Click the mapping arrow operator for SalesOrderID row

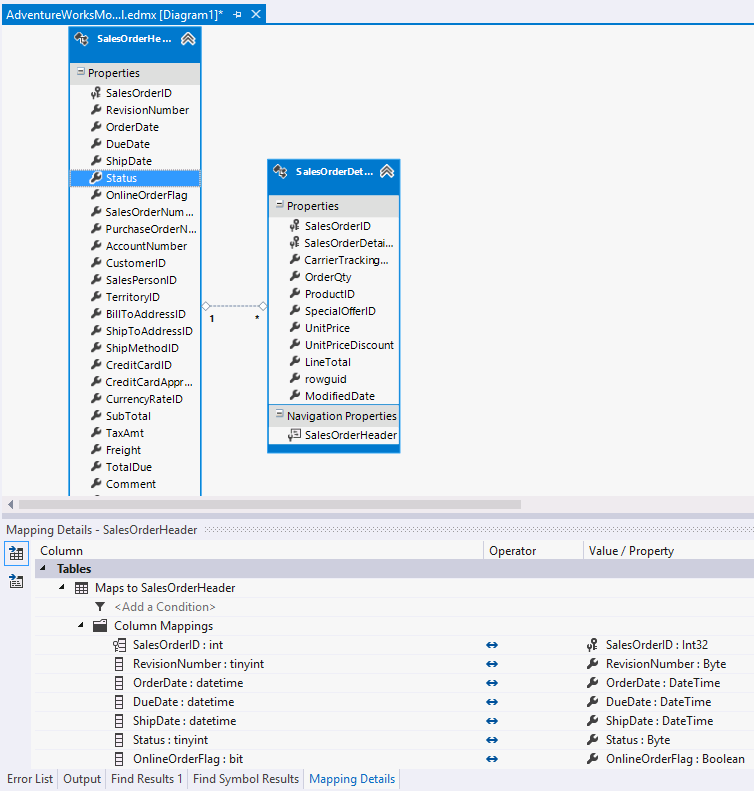492,645
